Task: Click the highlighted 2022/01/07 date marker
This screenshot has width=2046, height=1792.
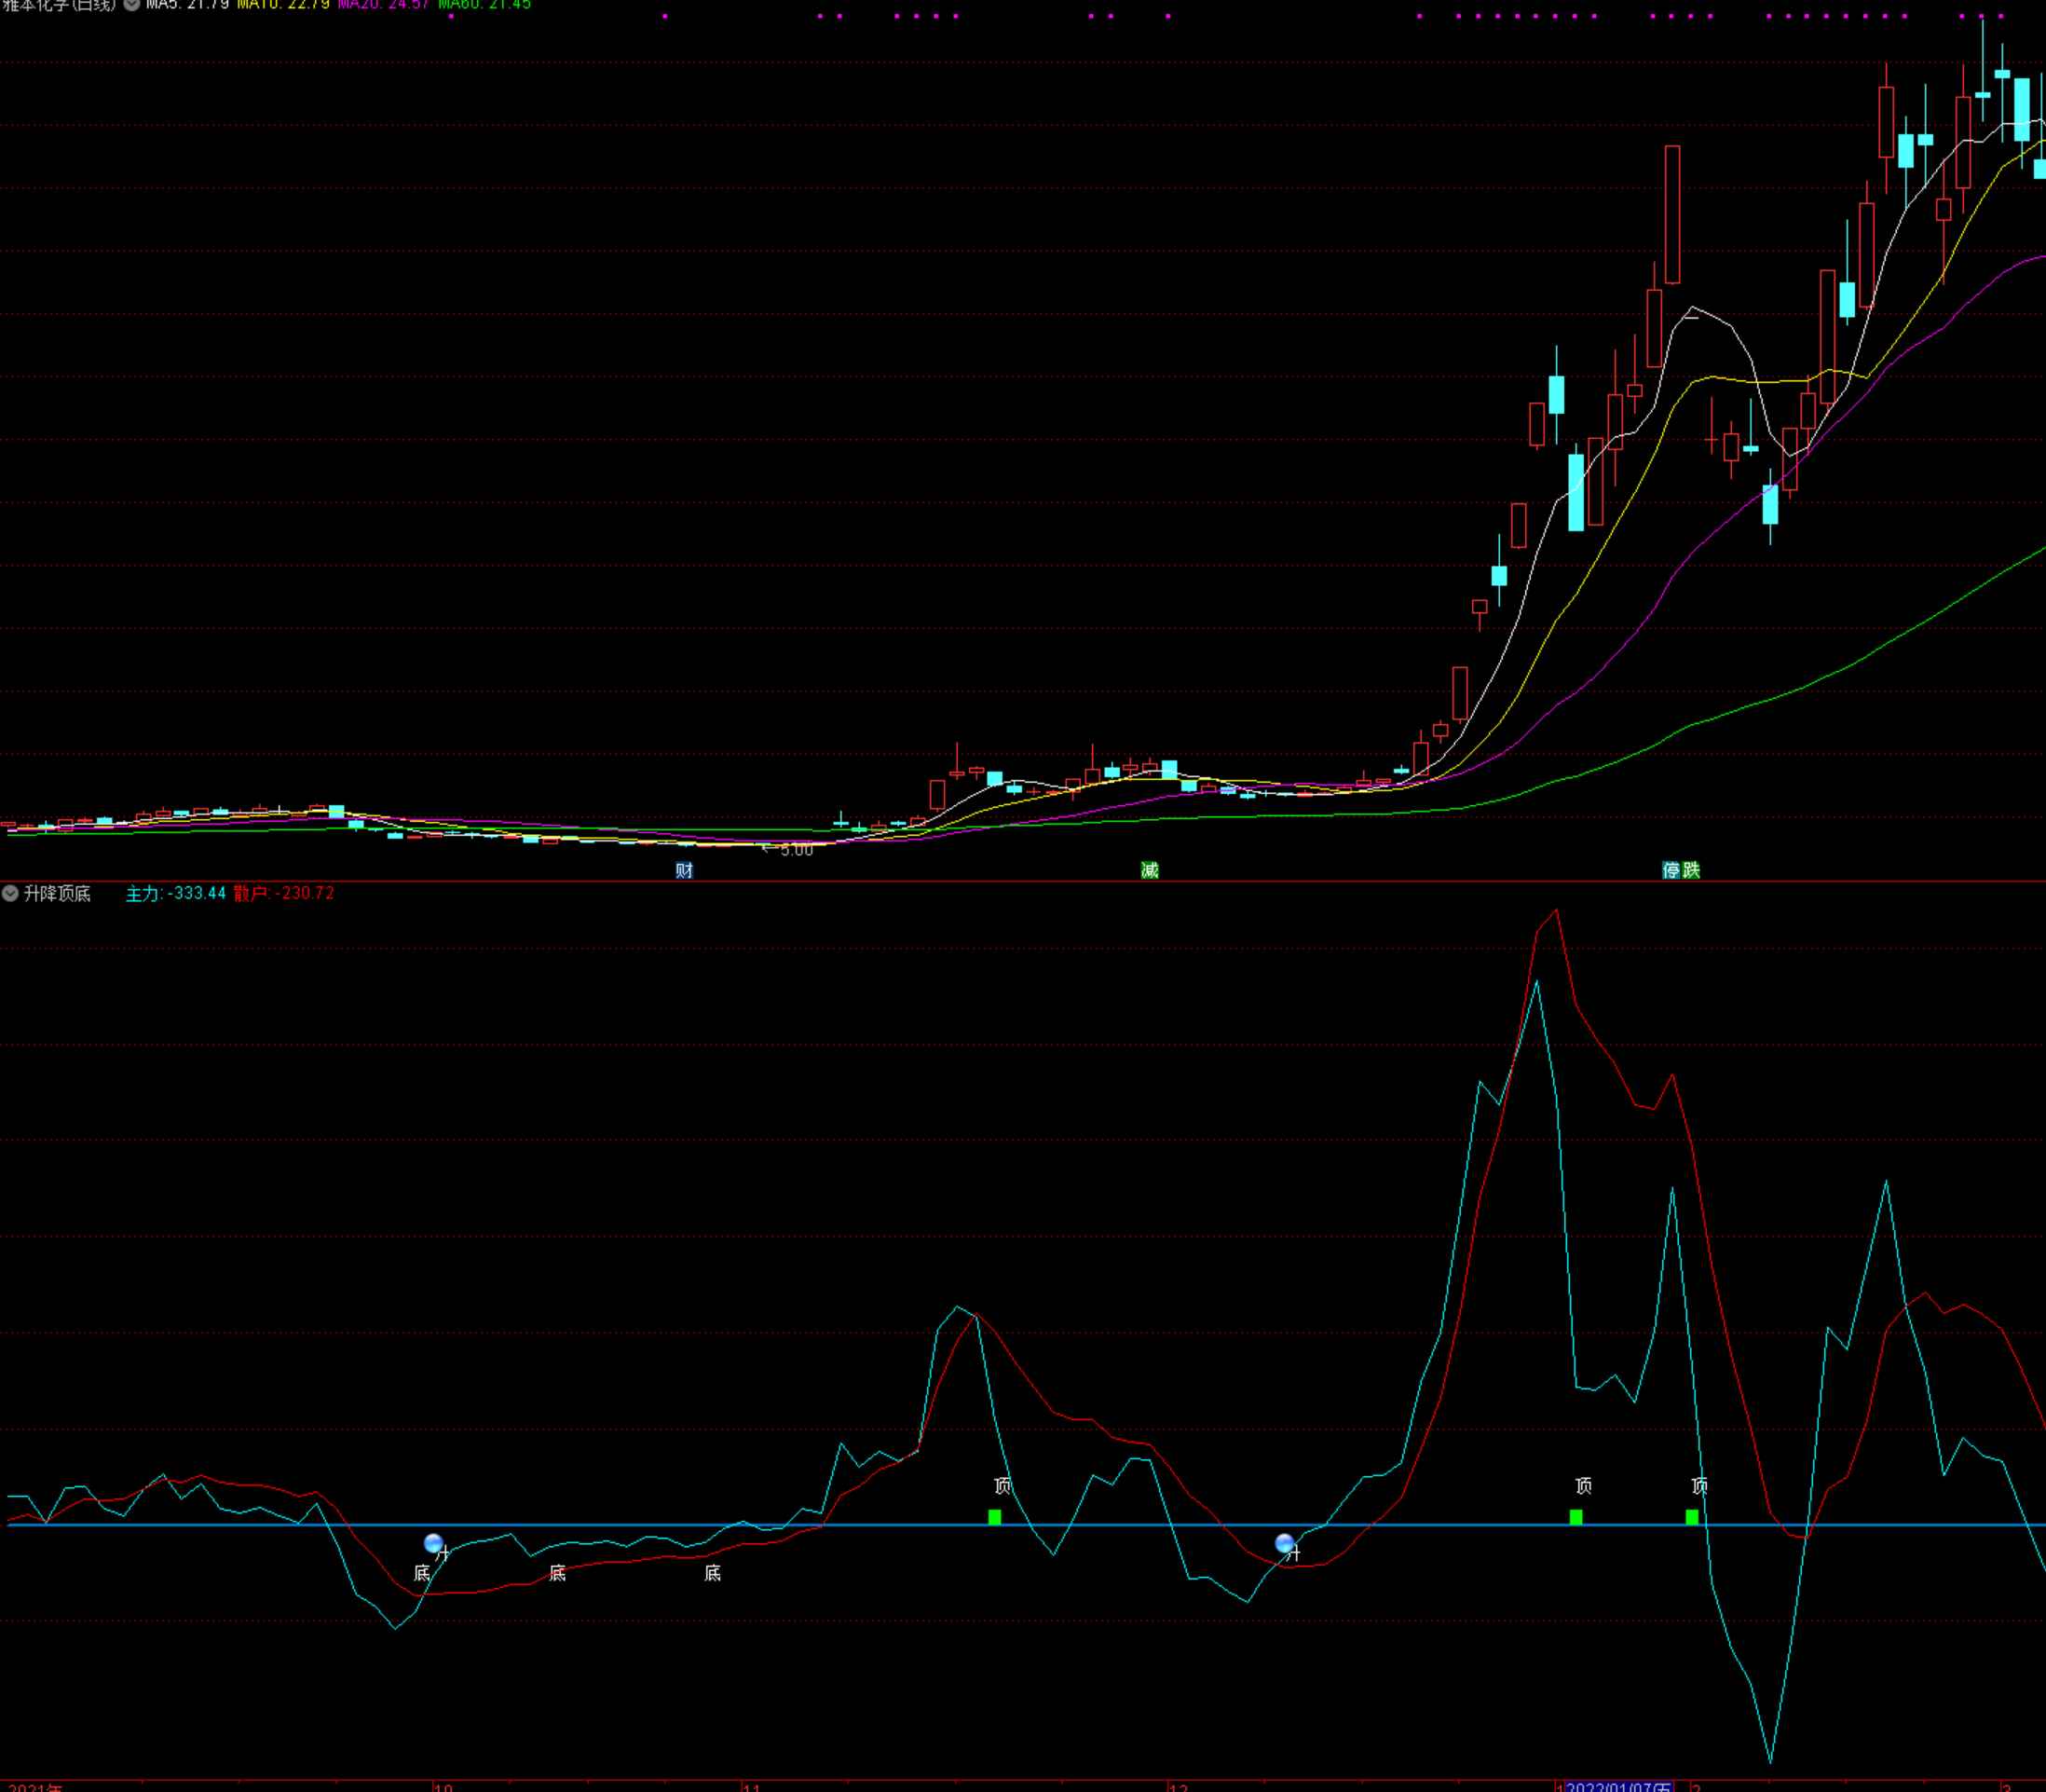Action: (x=1619, y=1786)
